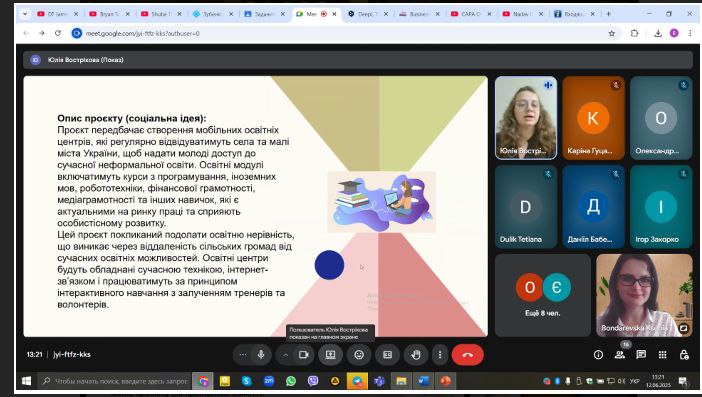Click the Windows taskbar search field

pyautogui.click(x=115, y=381)
